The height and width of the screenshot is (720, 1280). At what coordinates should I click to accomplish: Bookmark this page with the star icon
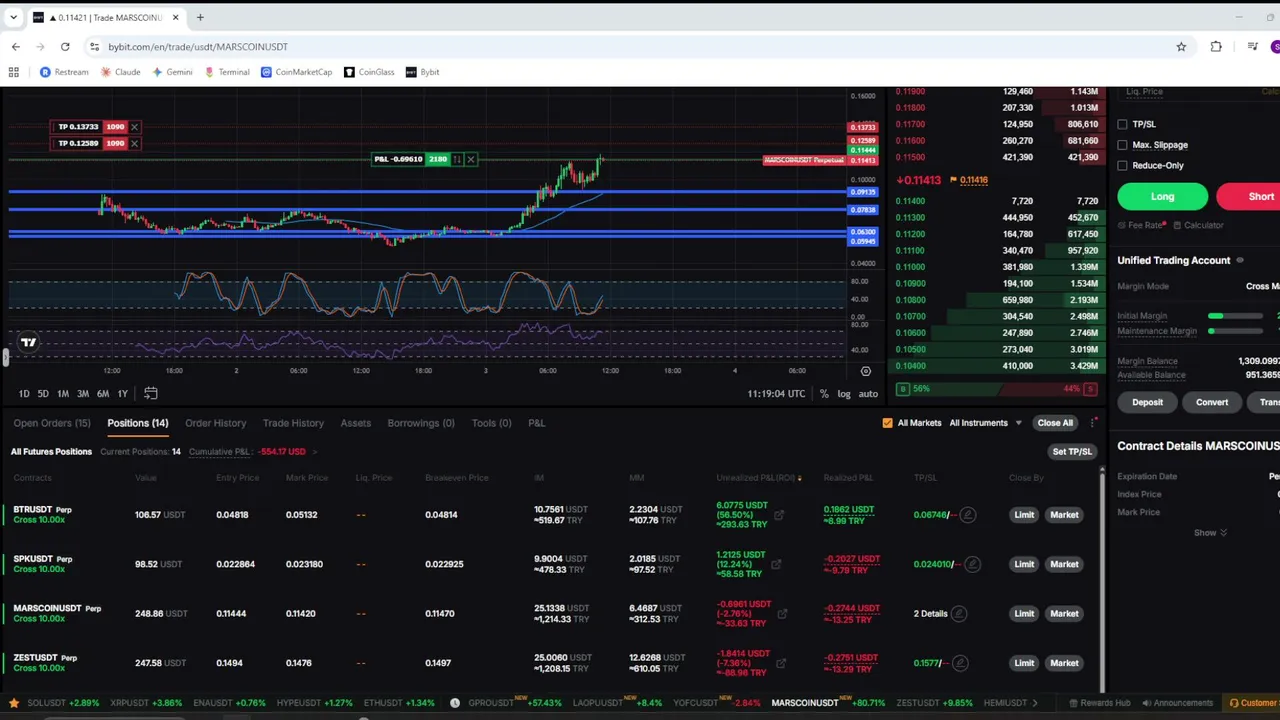pos(1181,47)
